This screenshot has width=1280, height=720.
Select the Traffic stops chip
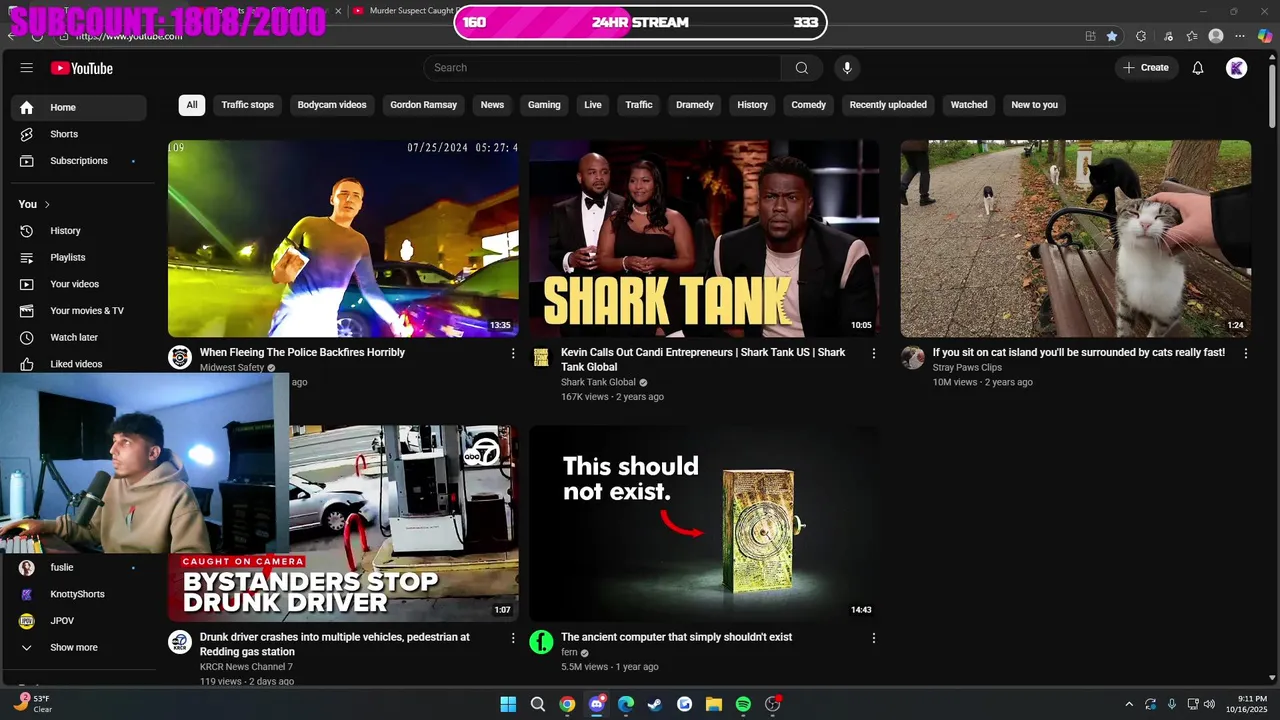[x=248, y=105]
